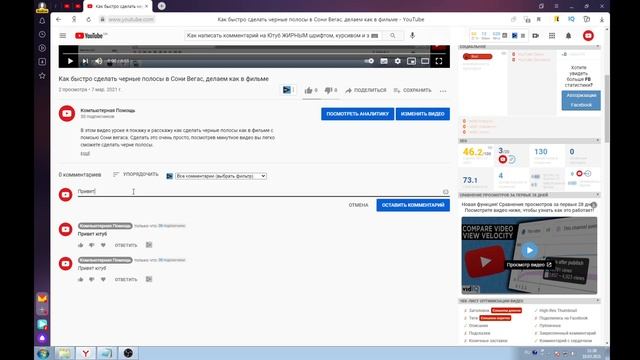Like the video with thumbs up

pyautogui.click(x=308, y=90)
